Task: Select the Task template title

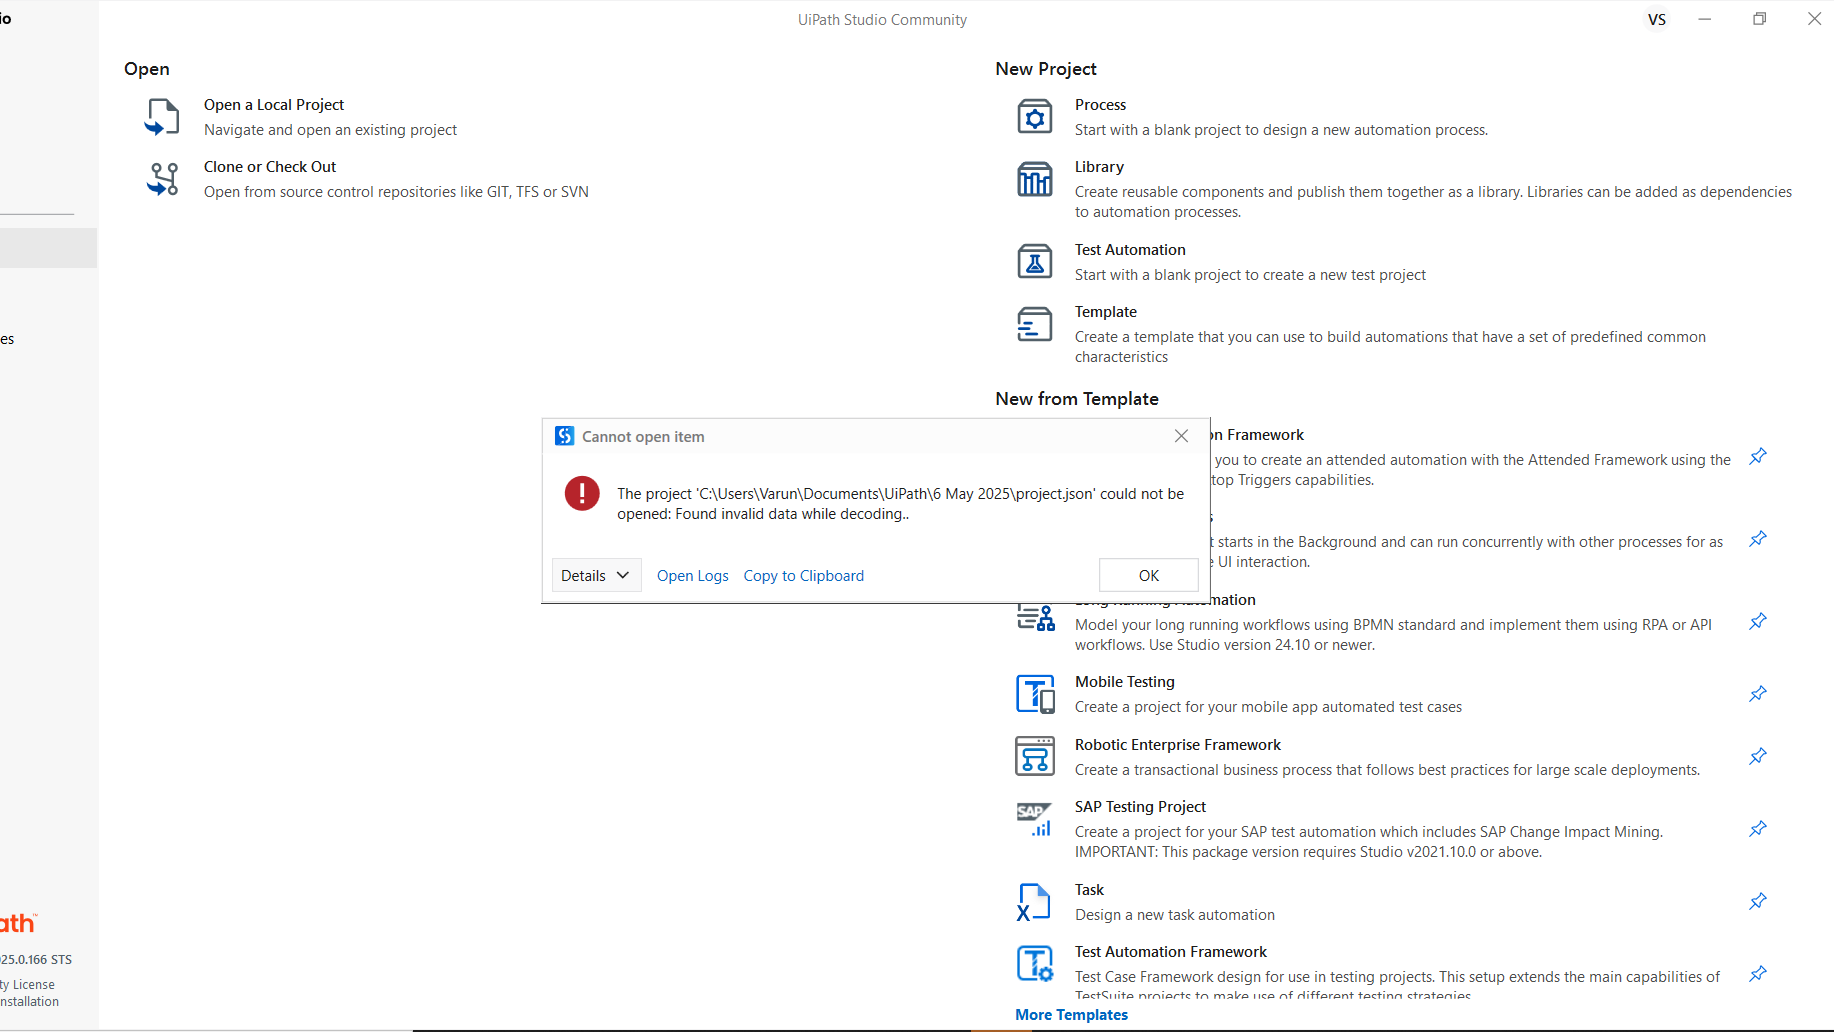Action: [x=1089, y=890]
